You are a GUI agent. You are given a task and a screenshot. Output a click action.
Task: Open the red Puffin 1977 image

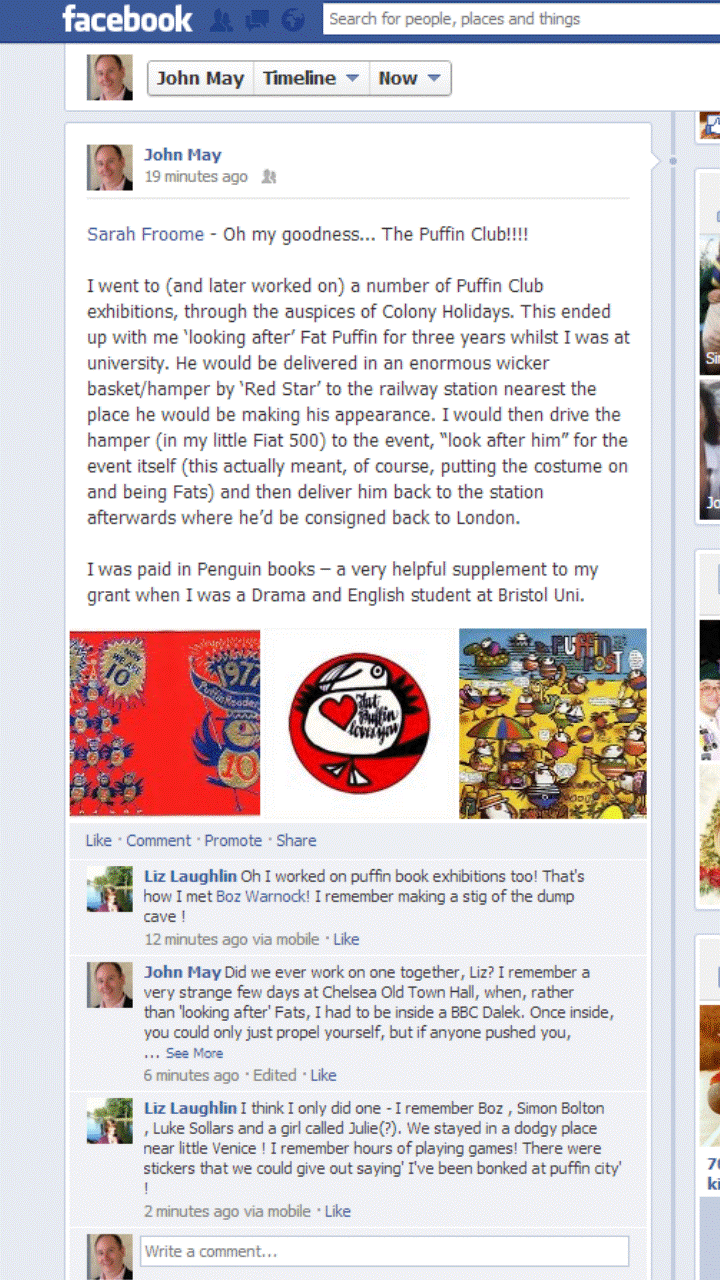coord(165,723)
